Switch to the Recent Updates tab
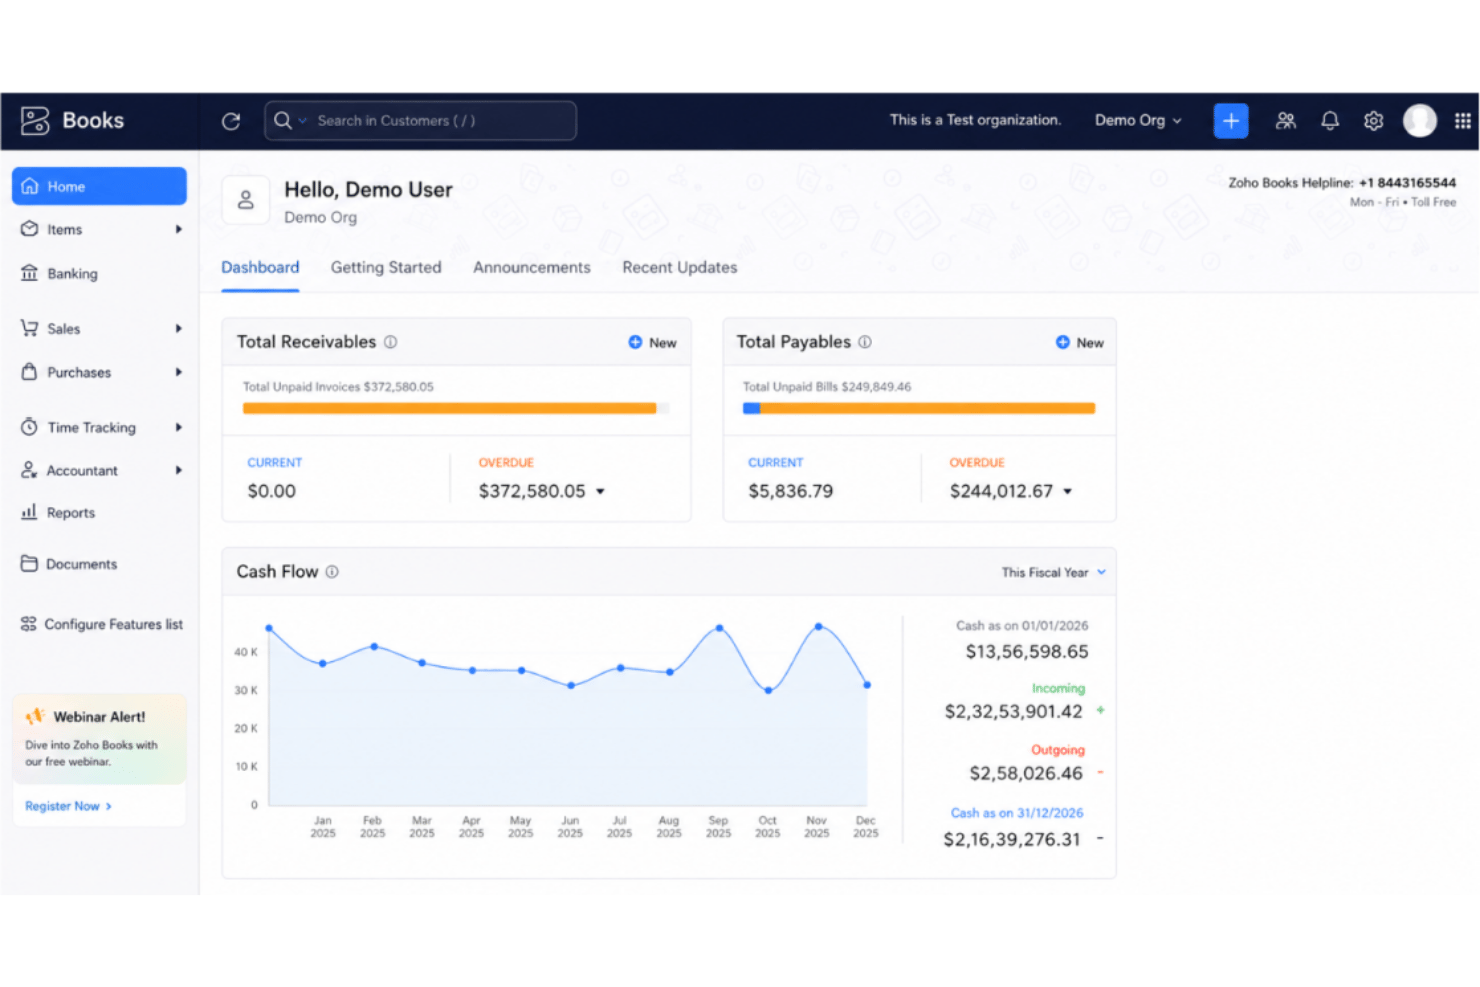The height and width of the screenshot is (987, 1480). coord(680,267)
